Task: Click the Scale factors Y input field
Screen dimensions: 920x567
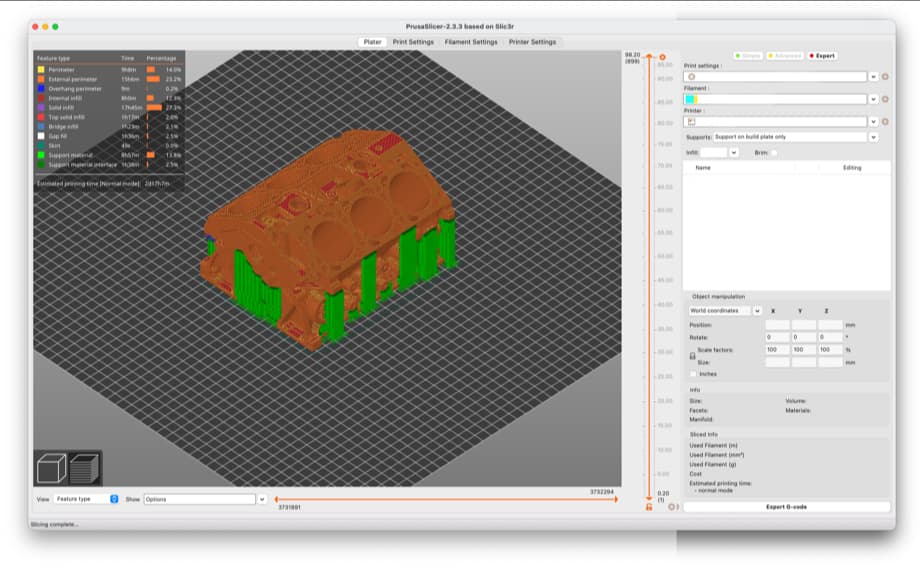Action: tap(803, 350)
